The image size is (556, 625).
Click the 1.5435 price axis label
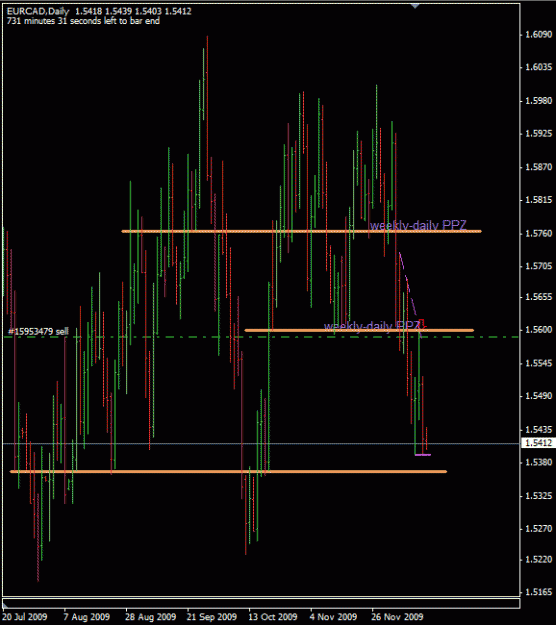538,430
